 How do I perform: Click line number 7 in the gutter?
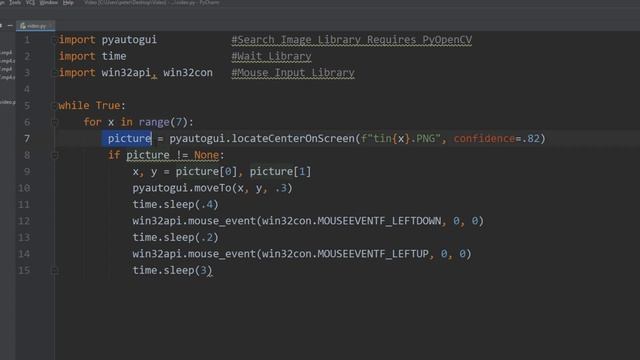[x=27, y=139]
